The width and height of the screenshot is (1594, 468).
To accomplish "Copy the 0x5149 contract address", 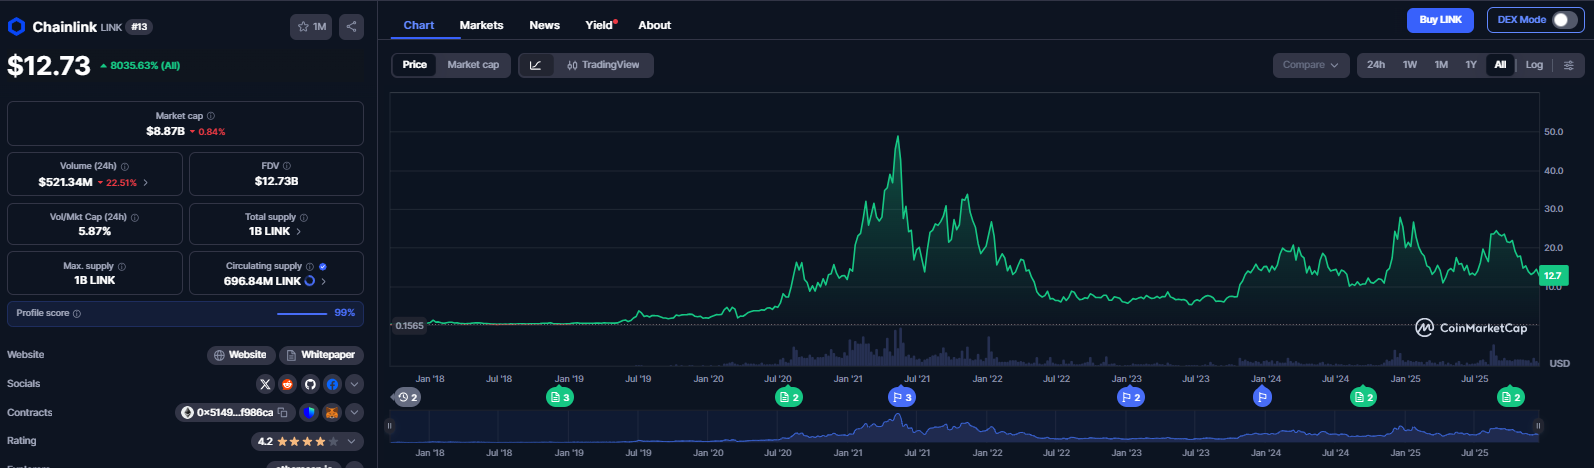I will [x=283, y=412].
